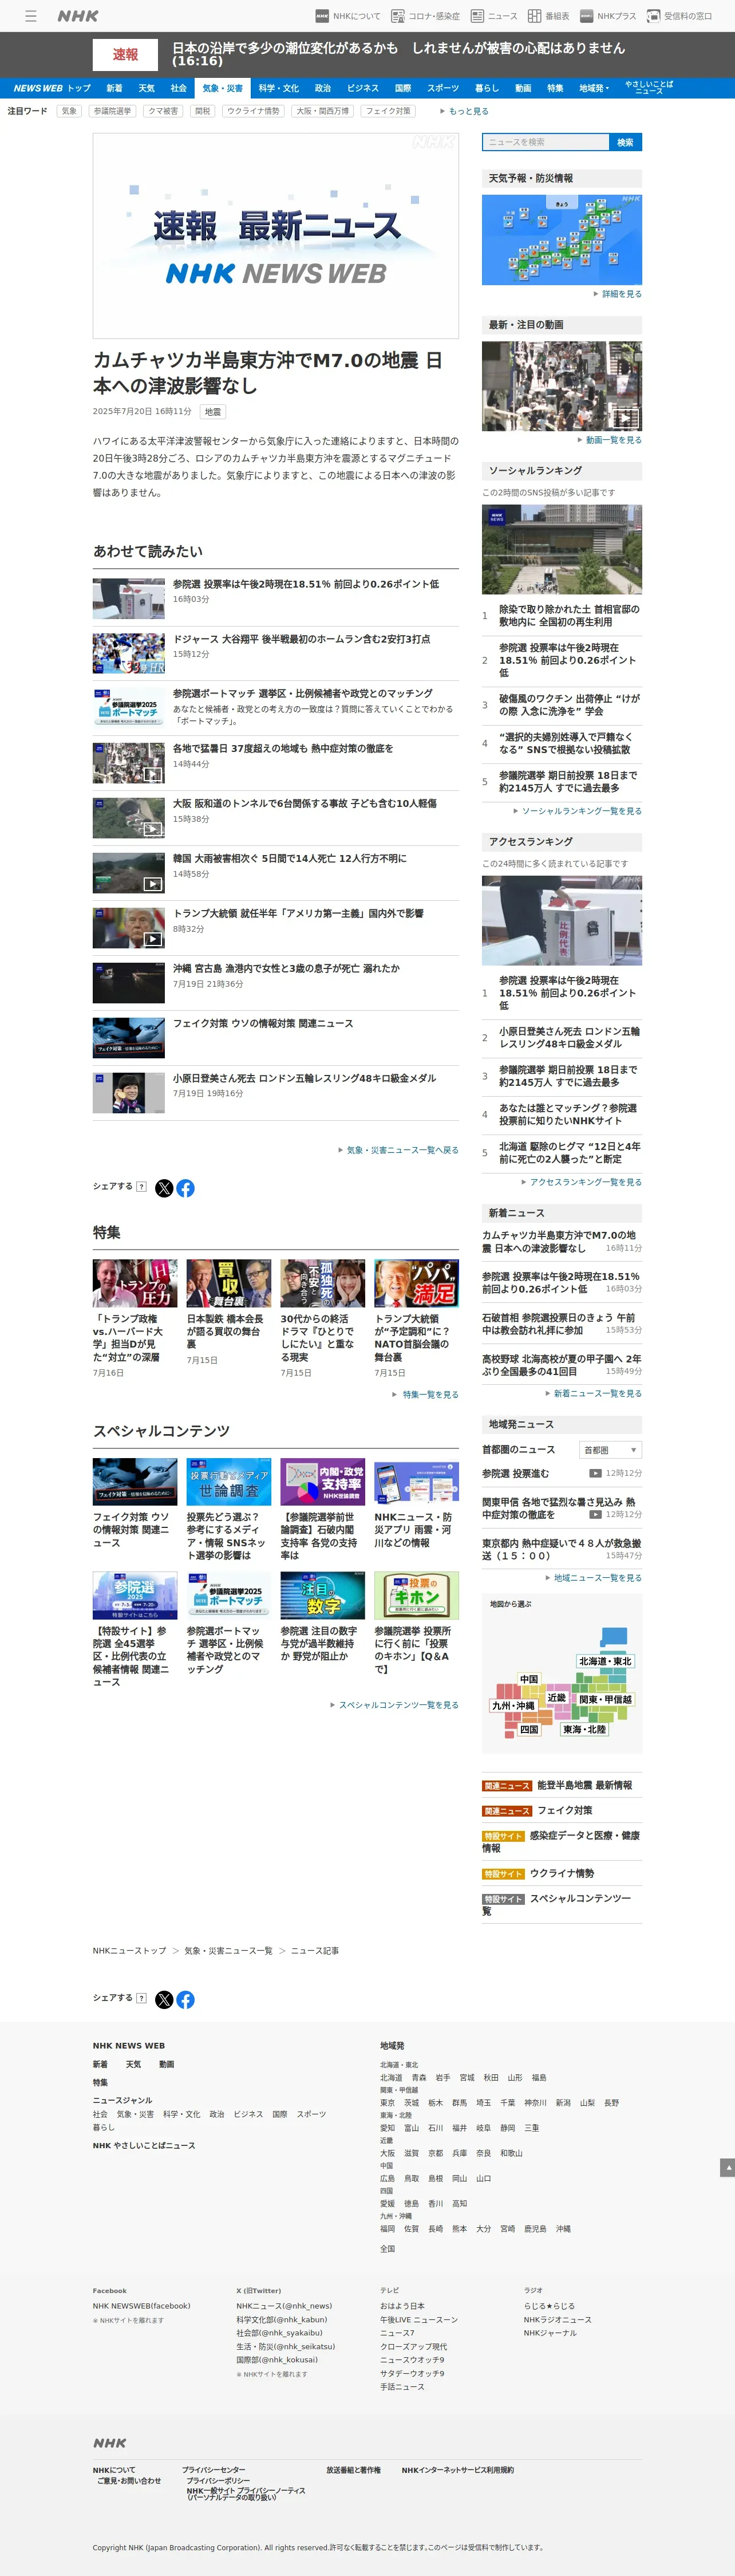Open 番組表 header icon link
Viewport: 735px width, 2576px height.
[x=534, y=16]
